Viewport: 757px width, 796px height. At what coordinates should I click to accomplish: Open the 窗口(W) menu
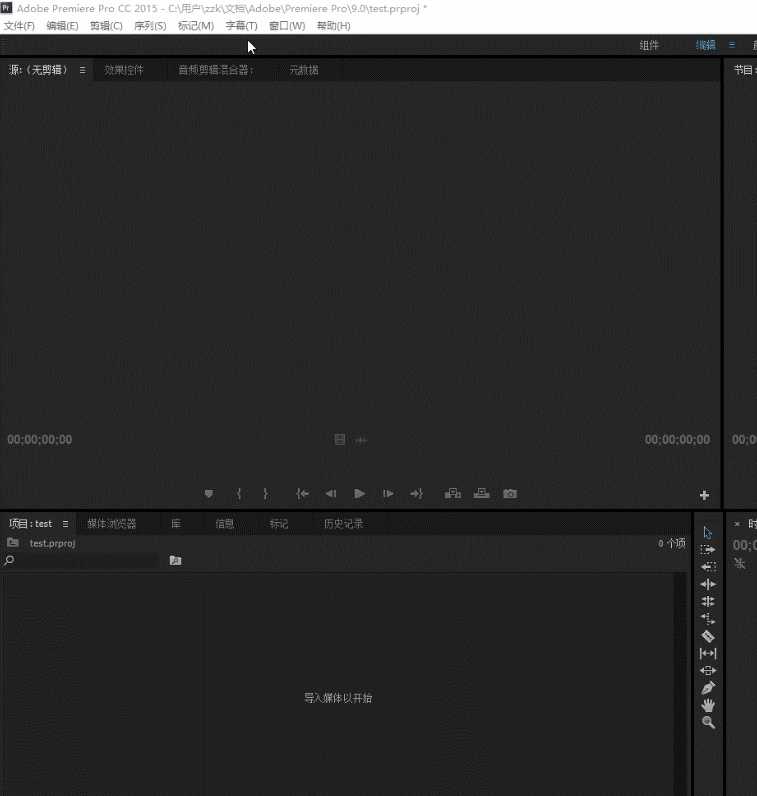pyautogui.click(x=287, y=26)
